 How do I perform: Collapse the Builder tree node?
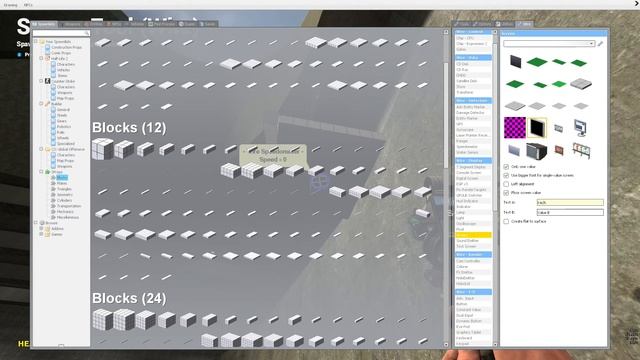pos(41,104)
